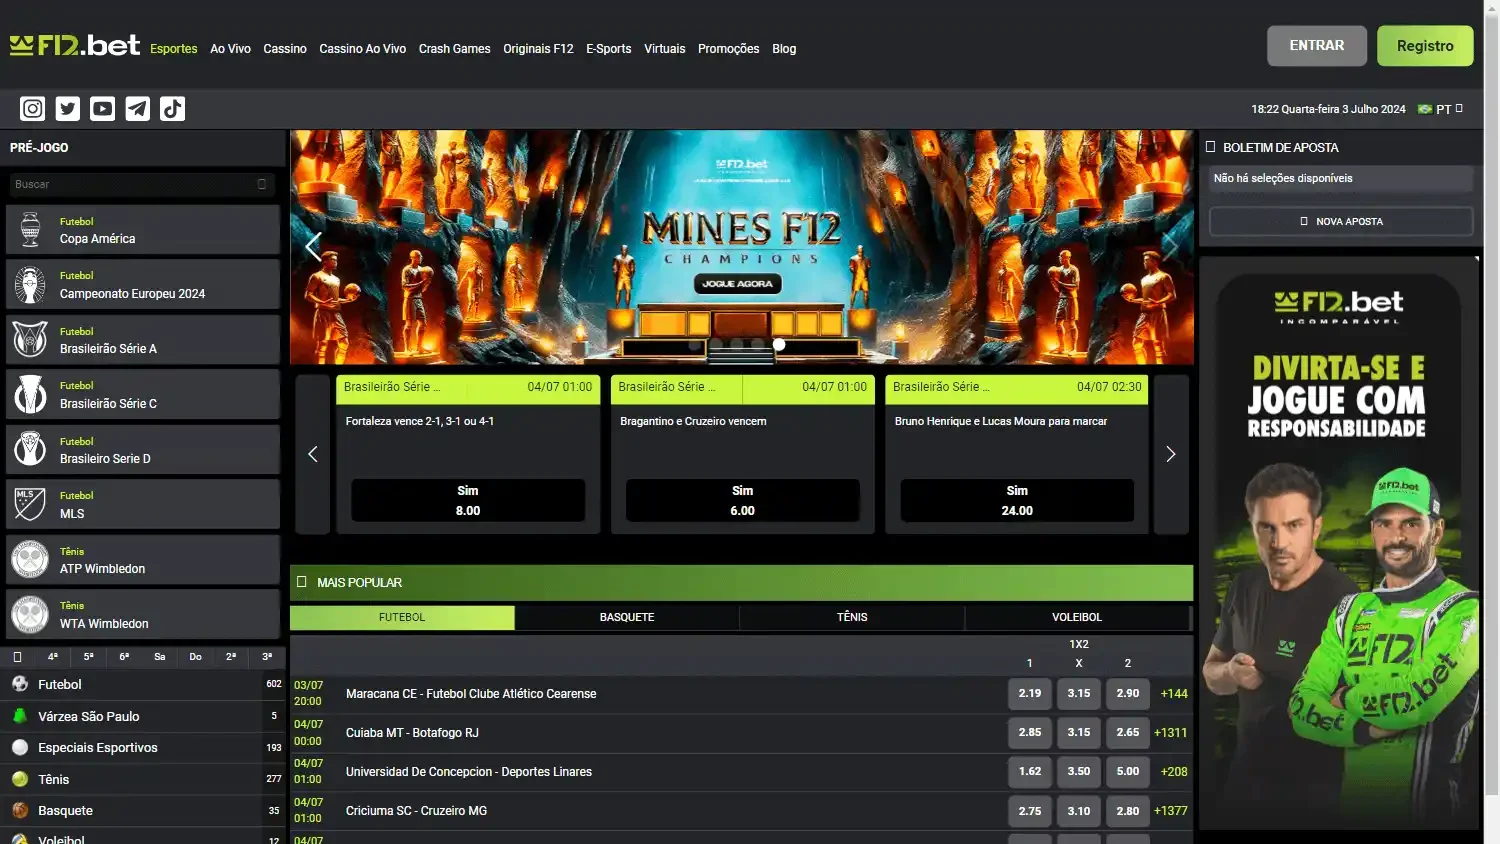This screenshot has width=1500, height=844.
Task: Filter by day Do in date row
Action: 195,657
